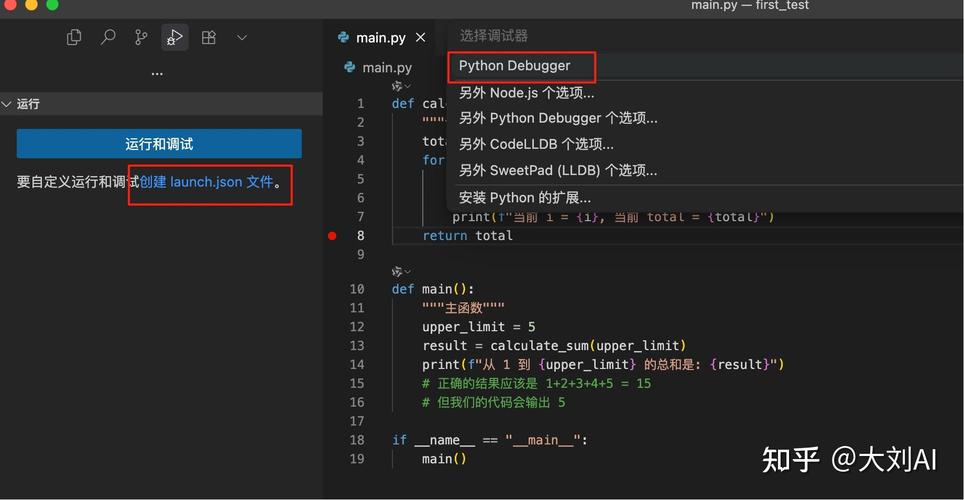This screenshot has height=500, width=964.
Task: Open code lens icon above def main
Action: click(x=401, y=271)
